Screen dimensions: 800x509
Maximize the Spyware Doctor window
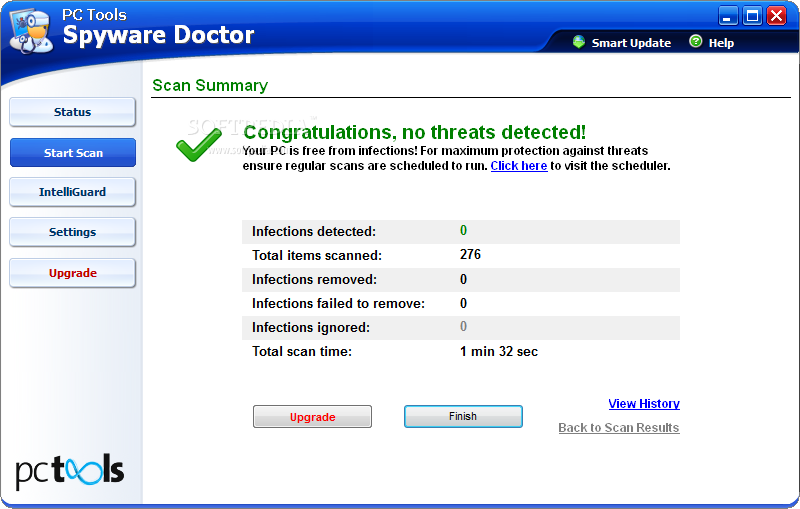[x=753, y=16]
